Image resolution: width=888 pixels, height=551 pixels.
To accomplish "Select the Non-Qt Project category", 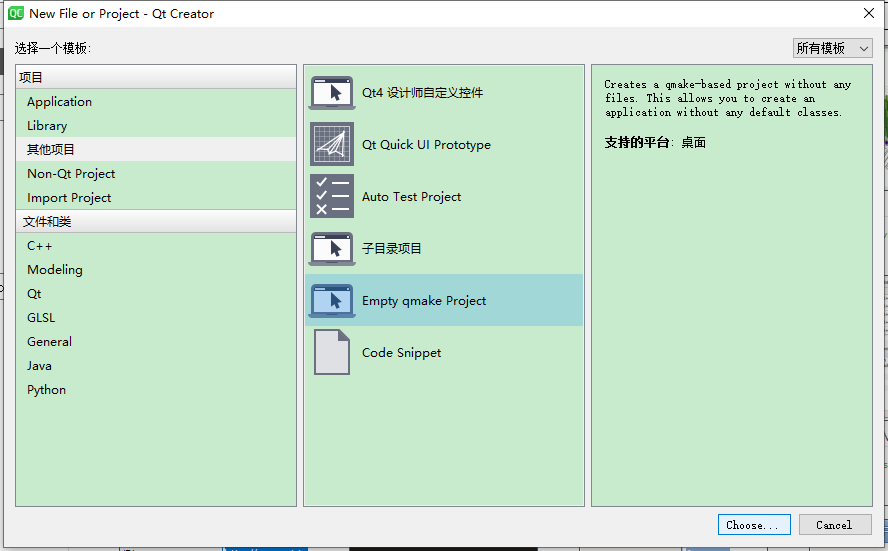I will [x=156, y=173].
